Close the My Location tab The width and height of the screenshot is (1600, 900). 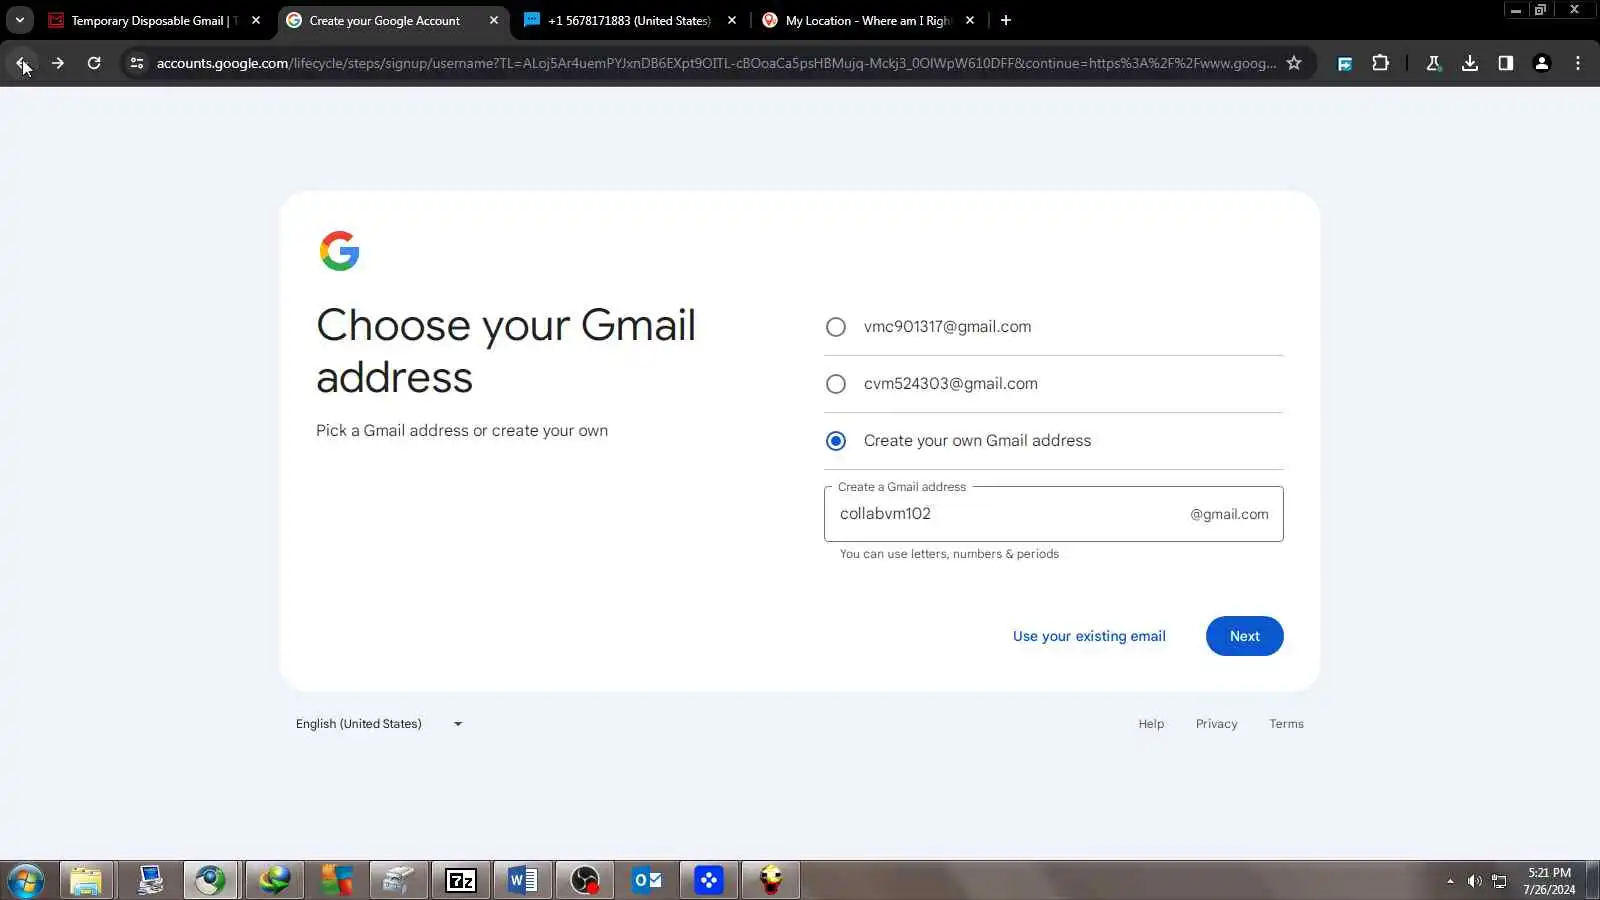tap(970, 20)
